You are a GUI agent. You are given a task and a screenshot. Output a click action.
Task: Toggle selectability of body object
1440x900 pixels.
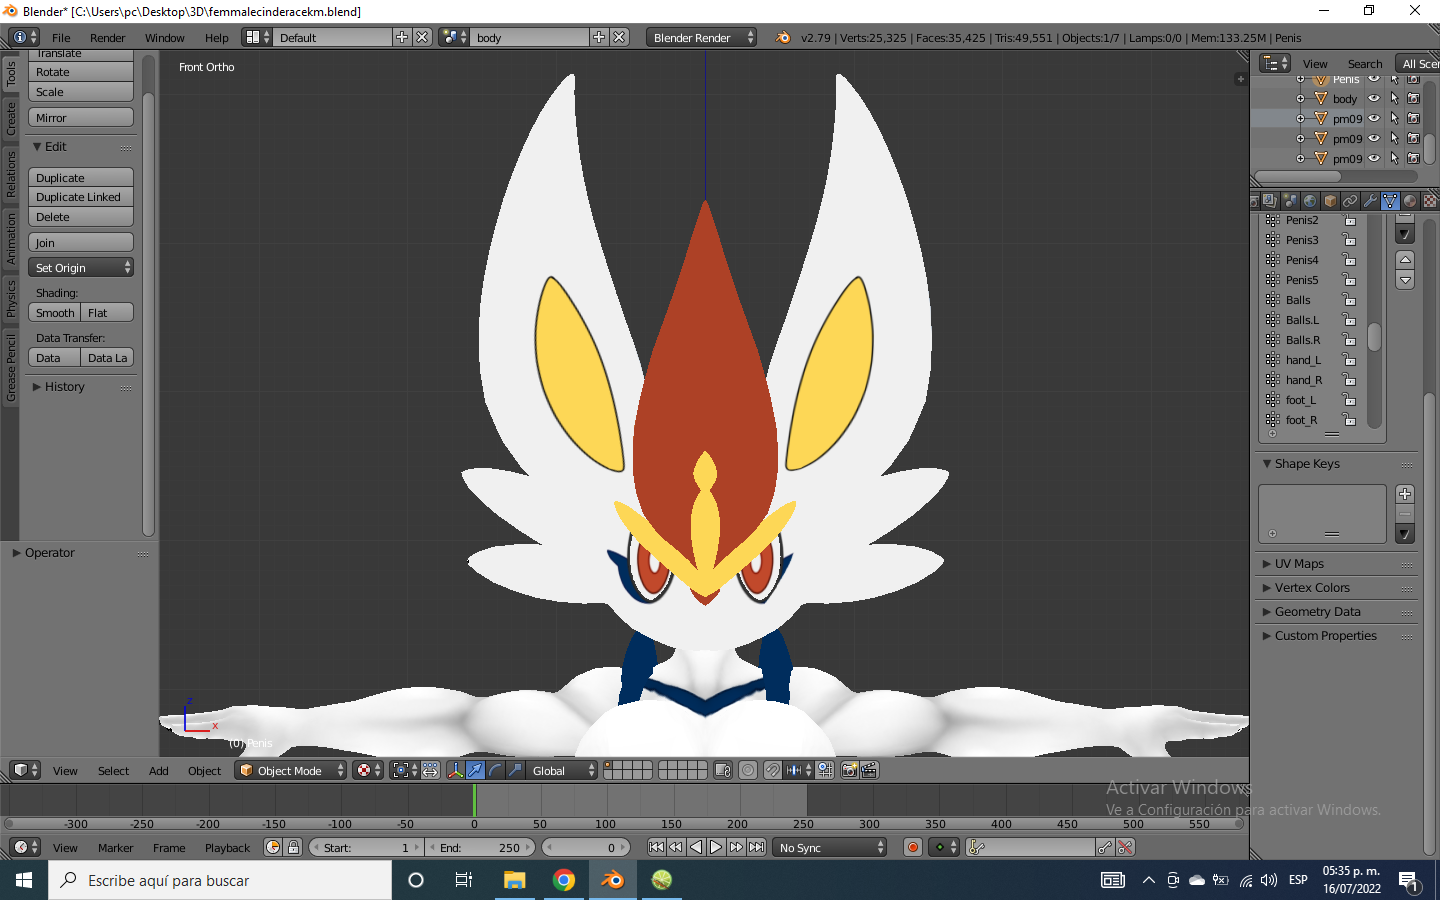1394,98
